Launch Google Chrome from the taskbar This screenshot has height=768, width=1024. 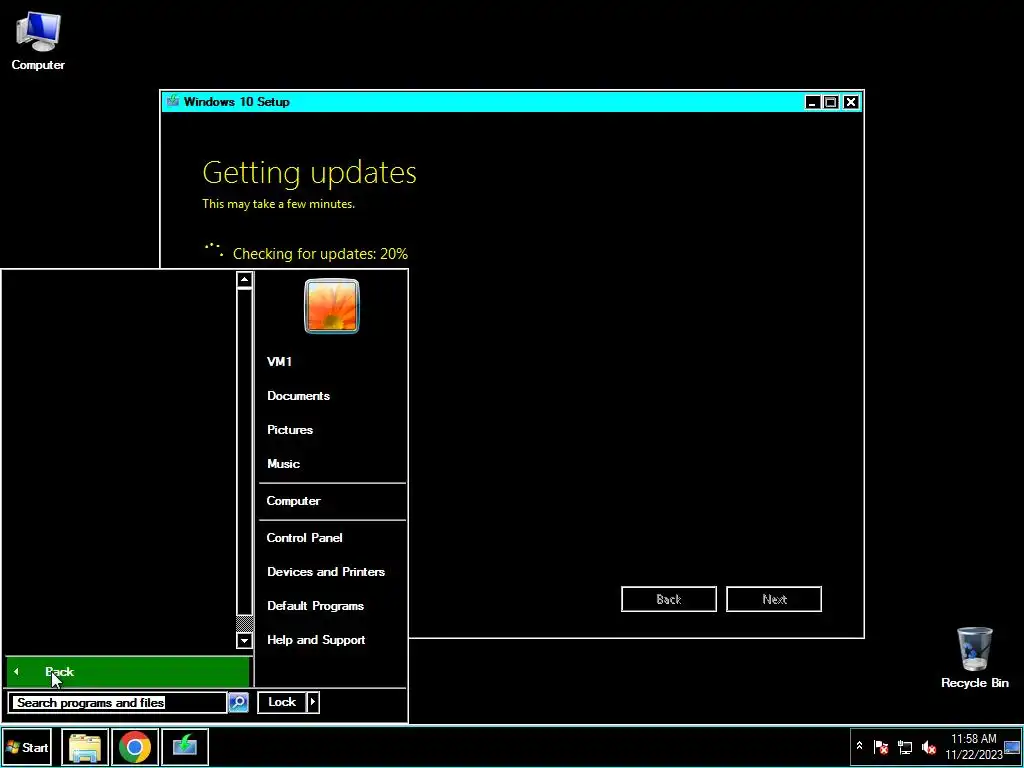[x=135, y=746]
